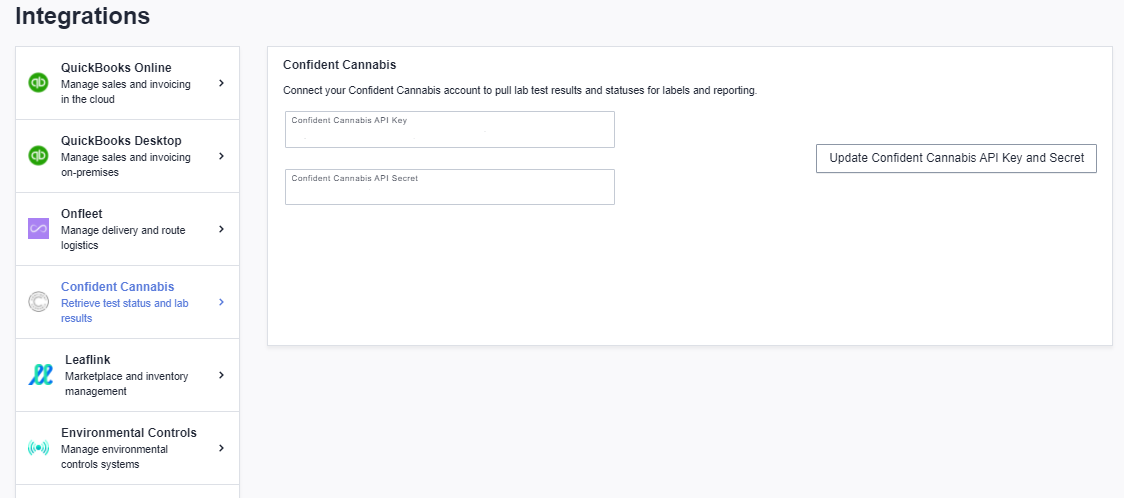Open Environmental Controls via chevron arrow
Viewport: 1124px width, 498px height.
point(222,448)
